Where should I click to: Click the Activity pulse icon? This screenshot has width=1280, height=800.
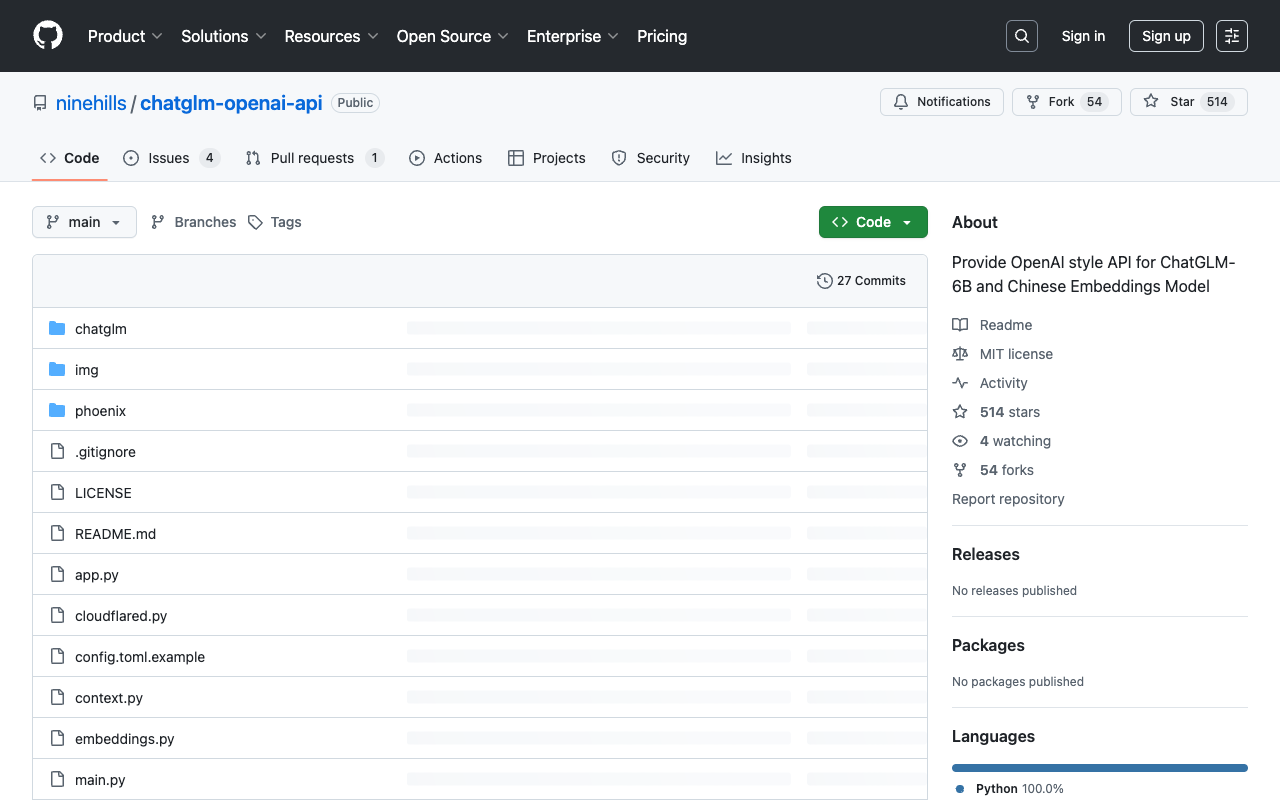pyautogui.click(x=960, y=383)
